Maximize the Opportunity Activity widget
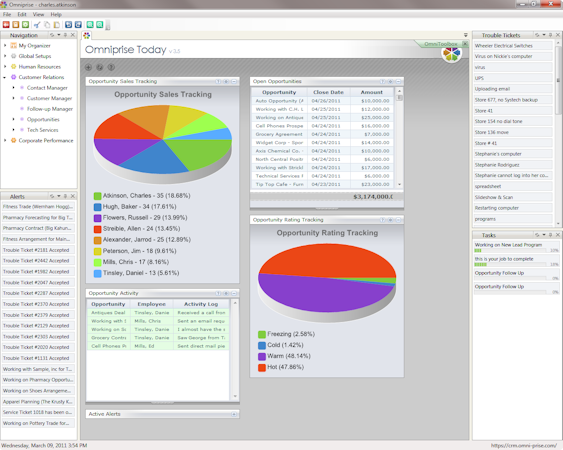This screenshot has width=563, height=450. [x=226, y=293]
